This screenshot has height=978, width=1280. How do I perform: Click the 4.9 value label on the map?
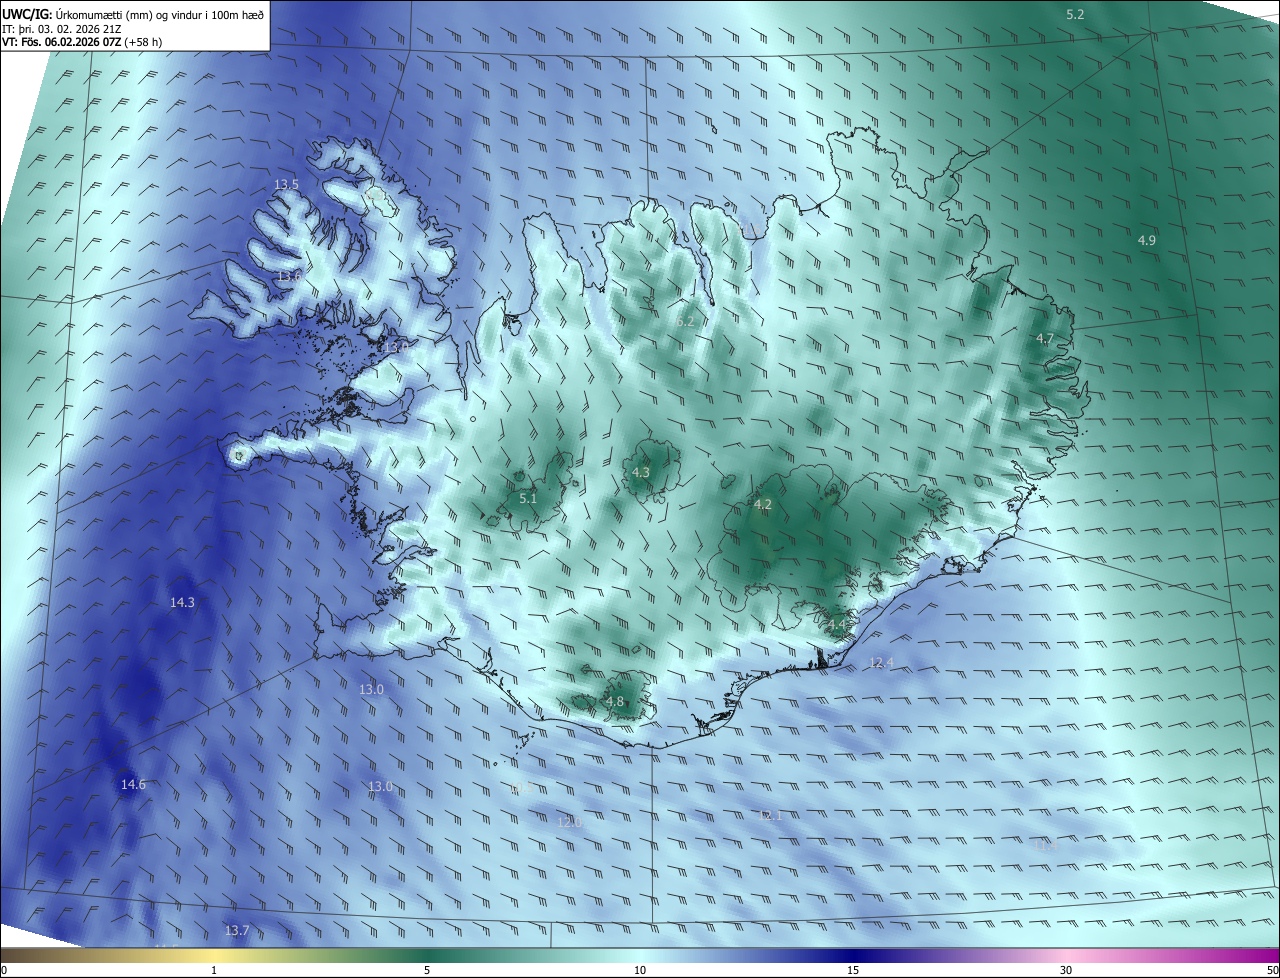pyautogui.click(x=1147, y=240)
